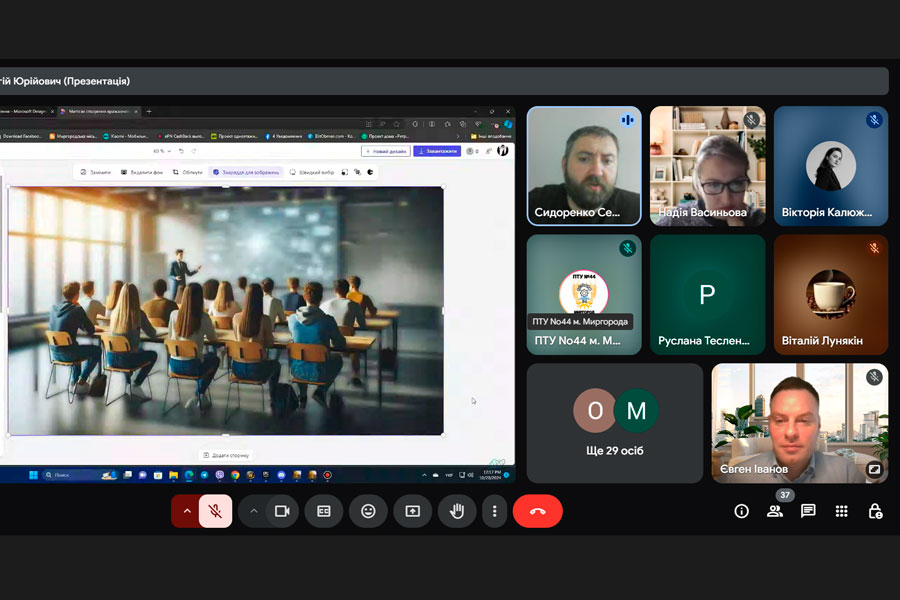Switch to Microsoft Designer browser tab

click(x=26, y=111)
